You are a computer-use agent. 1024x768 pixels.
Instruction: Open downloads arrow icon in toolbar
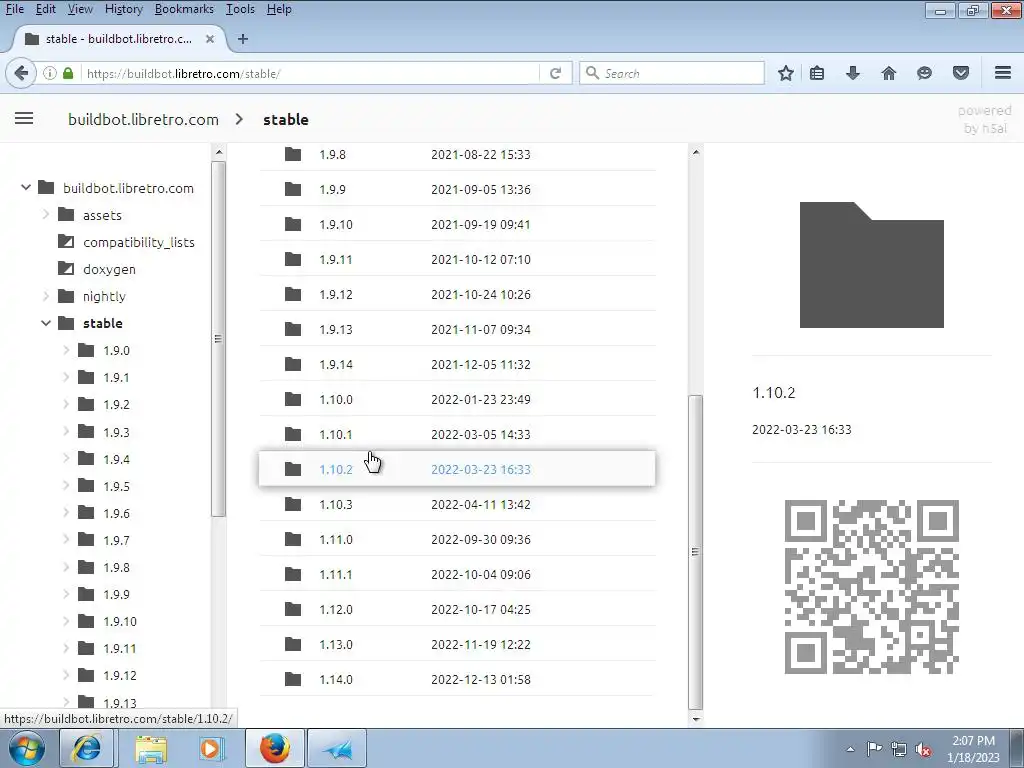coord(852,73)
